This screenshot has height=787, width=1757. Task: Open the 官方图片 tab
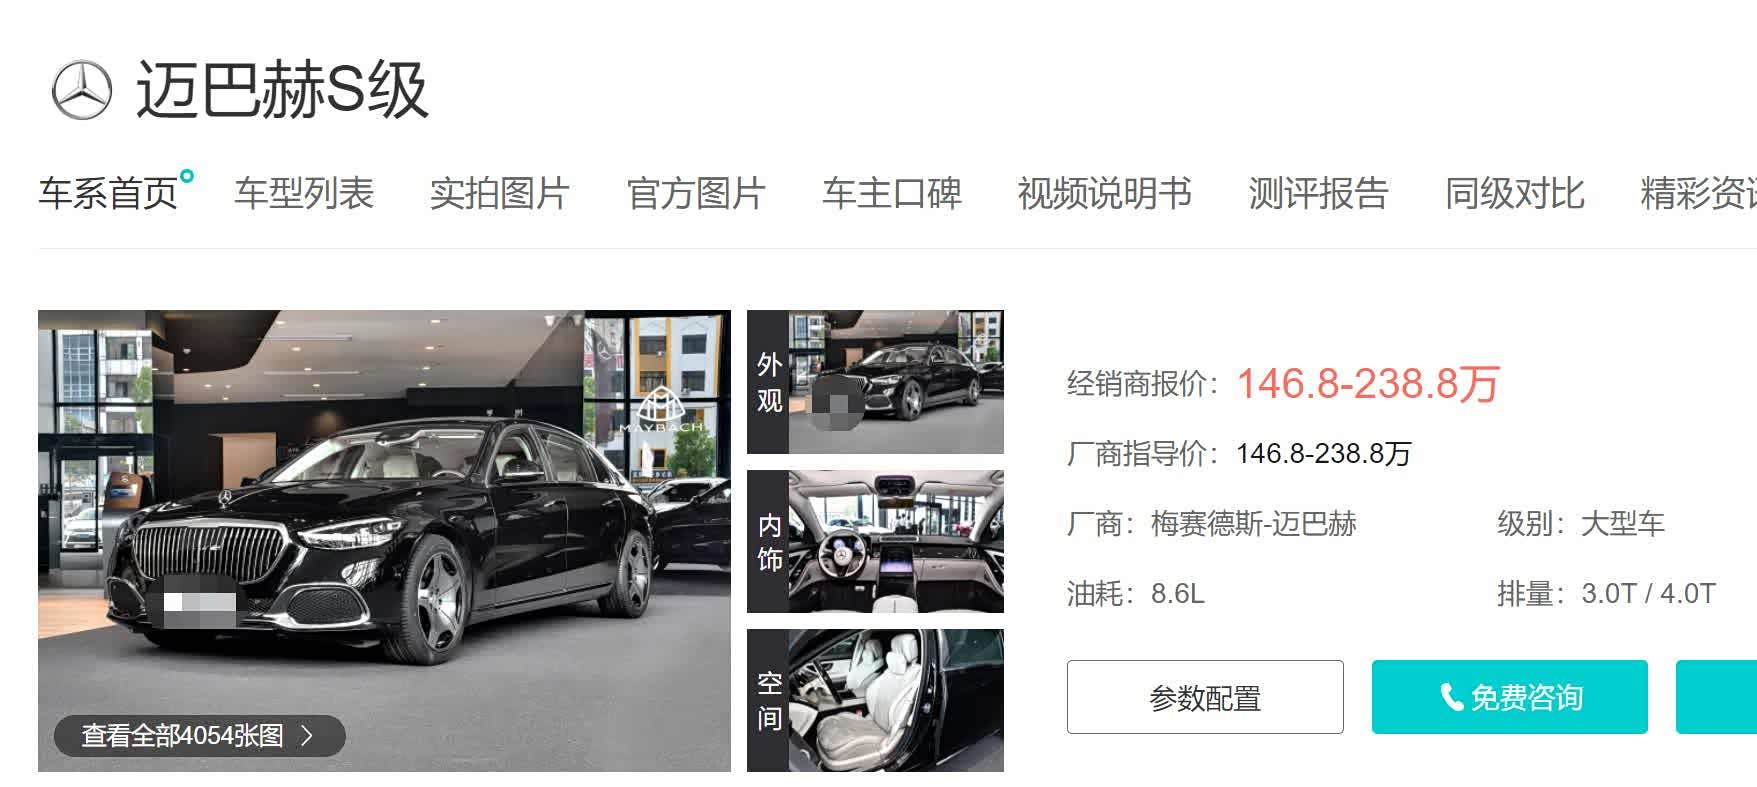click(x=696, y=194)
